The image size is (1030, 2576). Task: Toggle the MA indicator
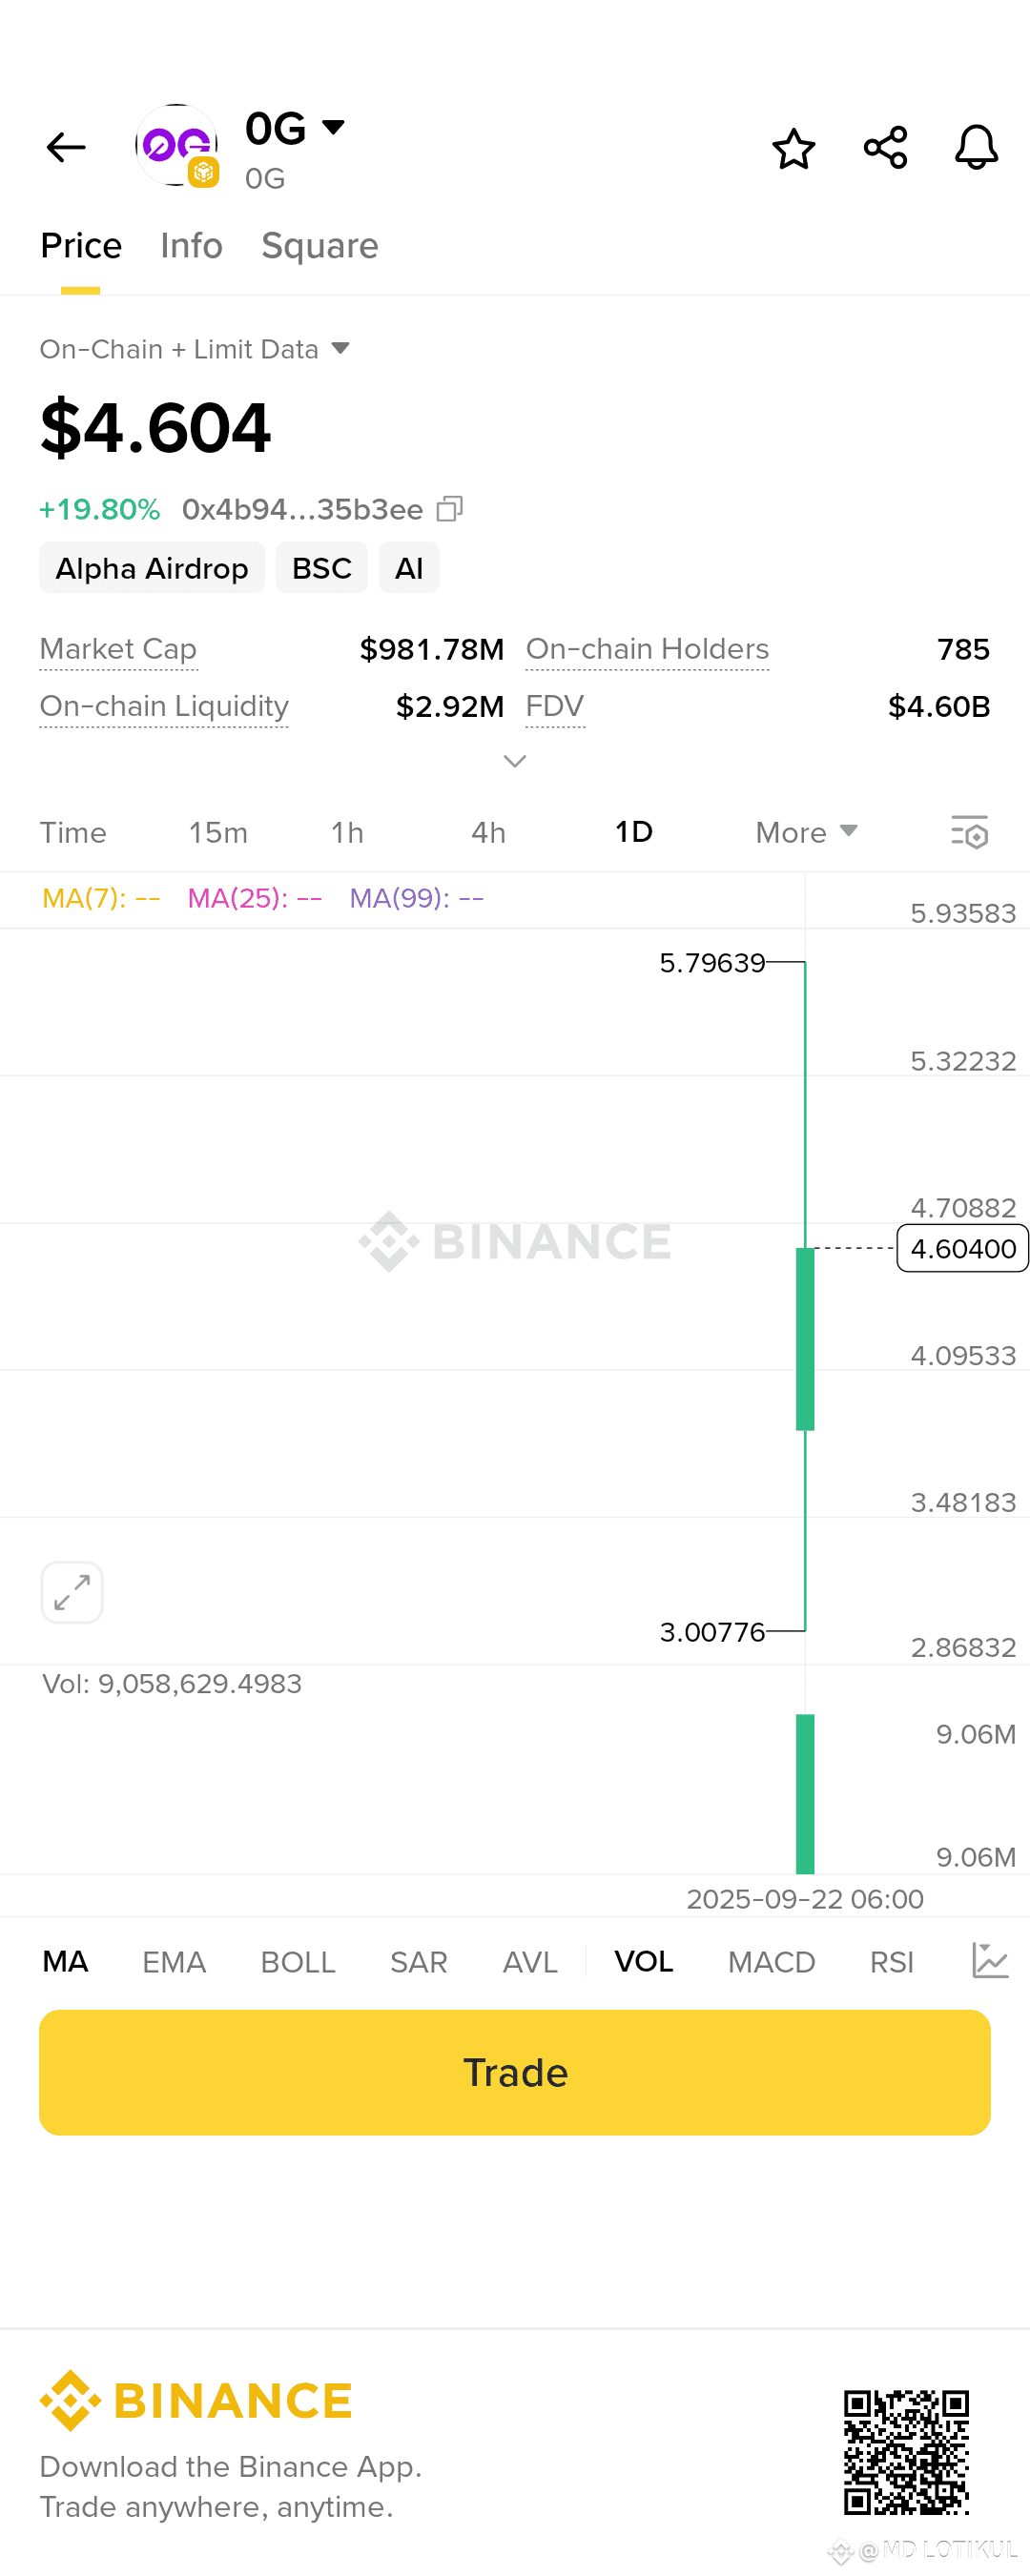tap(65, 1962)
